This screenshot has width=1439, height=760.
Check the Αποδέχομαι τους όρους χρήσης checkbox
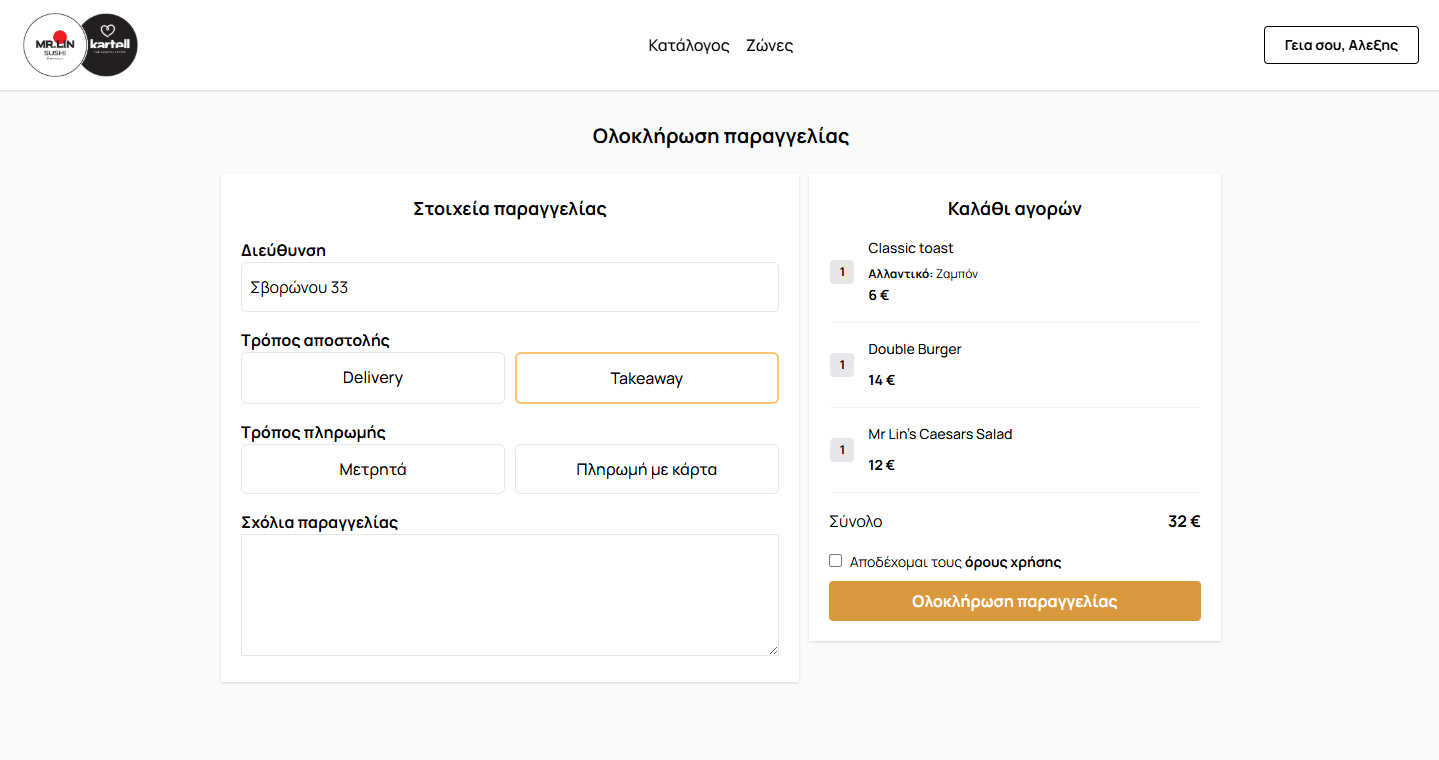pyautogui.click(x=836, y=561)
